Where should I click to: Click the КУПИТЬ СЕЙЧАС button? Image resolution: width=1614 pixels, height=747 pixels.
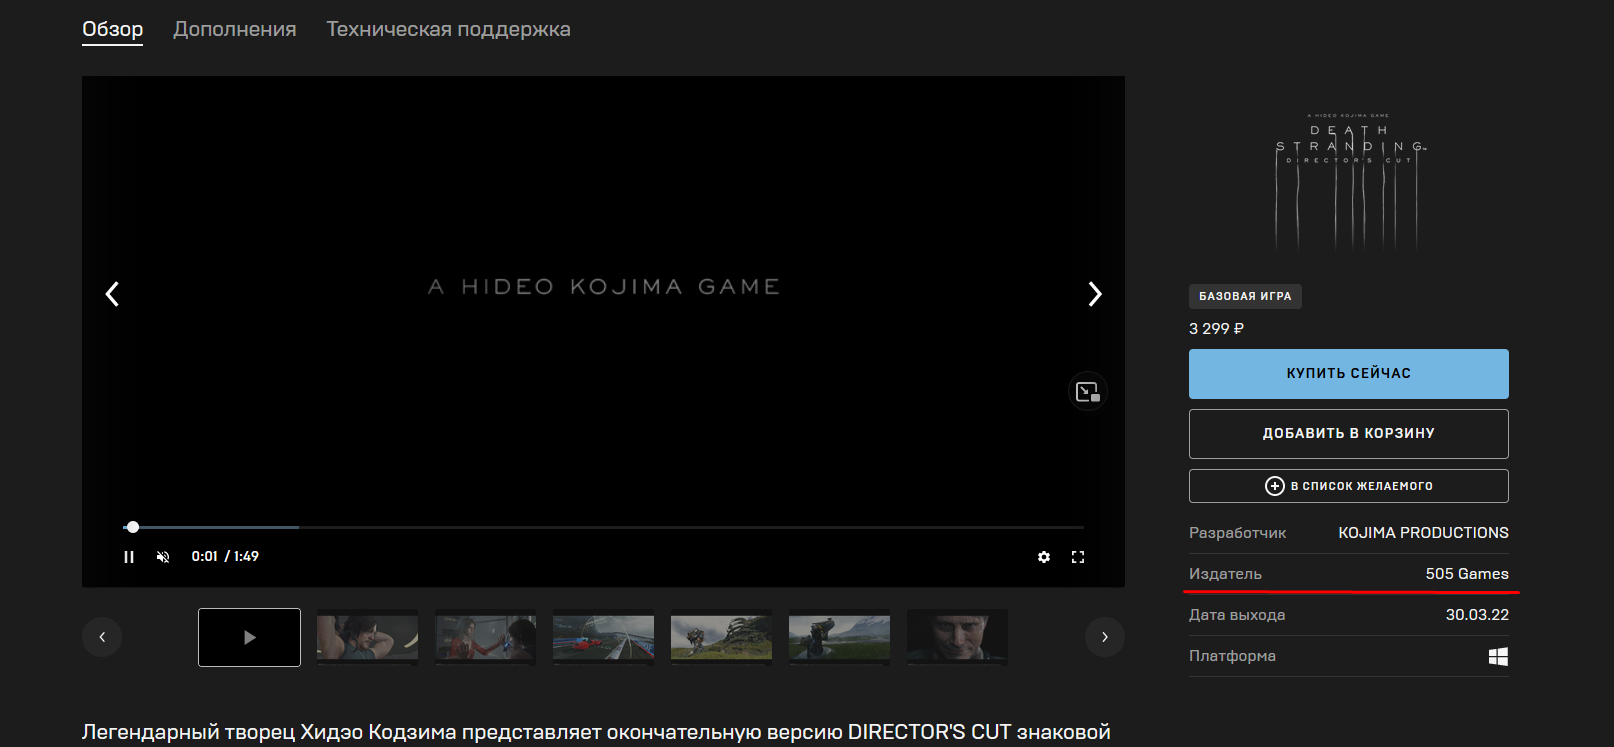point(1348,374)
